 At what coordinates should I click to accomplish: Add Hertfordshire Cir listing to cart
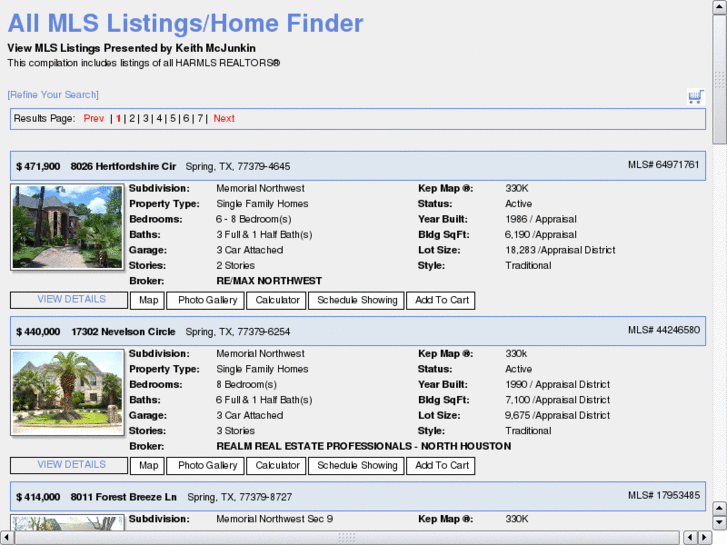coord(441,300)
